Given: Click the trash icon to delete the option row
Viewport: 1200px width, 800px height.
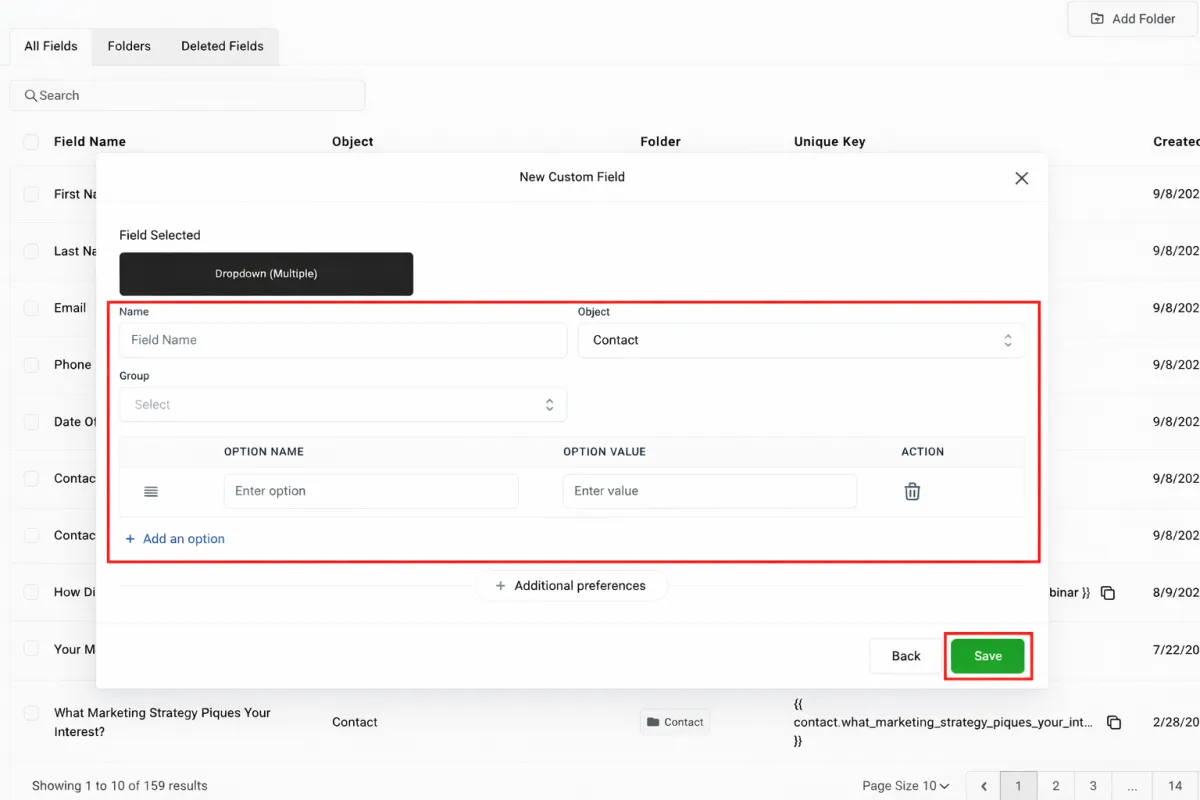Looking at the screenshot, I should [x=912, y=491].
